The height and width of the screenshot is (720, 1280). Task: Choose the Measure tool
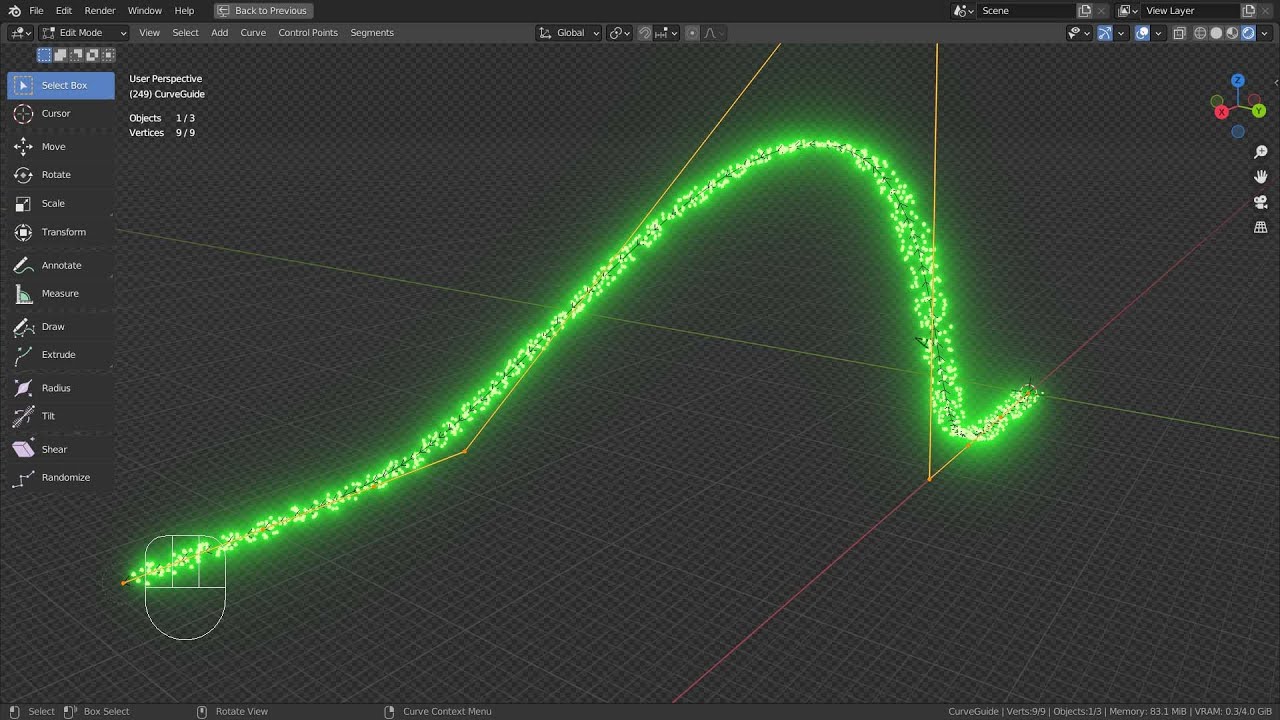[60, 294]
